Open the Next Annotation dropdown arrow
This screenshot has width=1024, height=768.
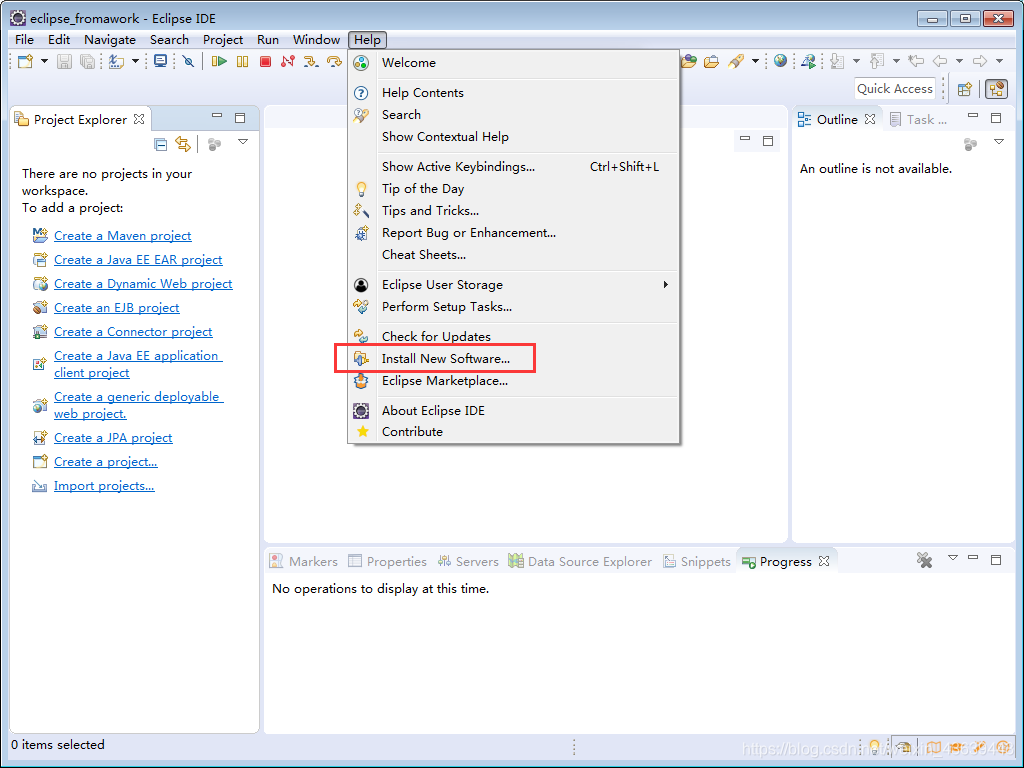856,61
